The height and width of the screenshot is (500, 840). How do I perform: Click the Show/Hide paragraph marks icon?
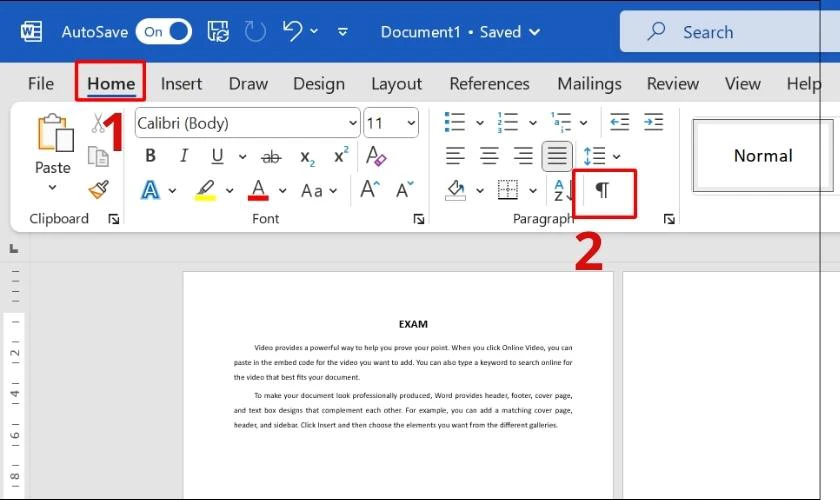point(602,190)
